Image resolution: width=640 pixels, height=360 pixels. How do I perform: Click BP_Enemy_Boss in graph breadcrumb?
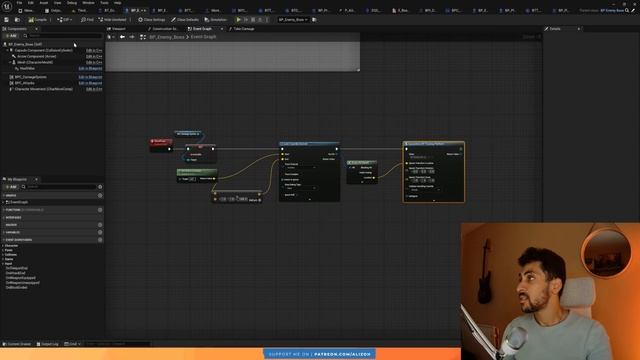point(167,37)
